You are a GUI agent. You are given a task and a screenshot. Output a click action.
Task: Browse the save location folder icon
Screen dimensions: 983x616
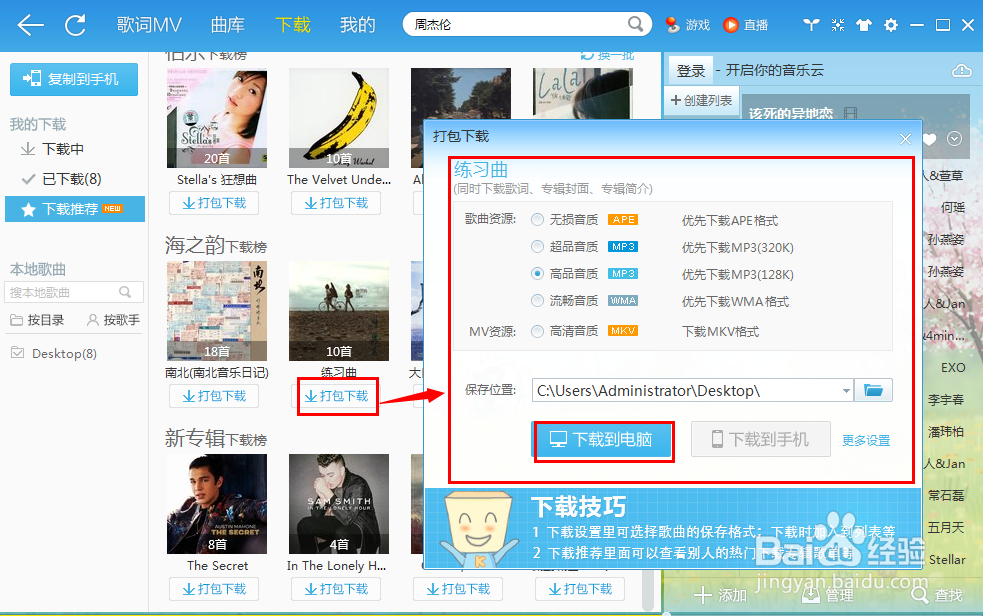[x=873, y=390]
